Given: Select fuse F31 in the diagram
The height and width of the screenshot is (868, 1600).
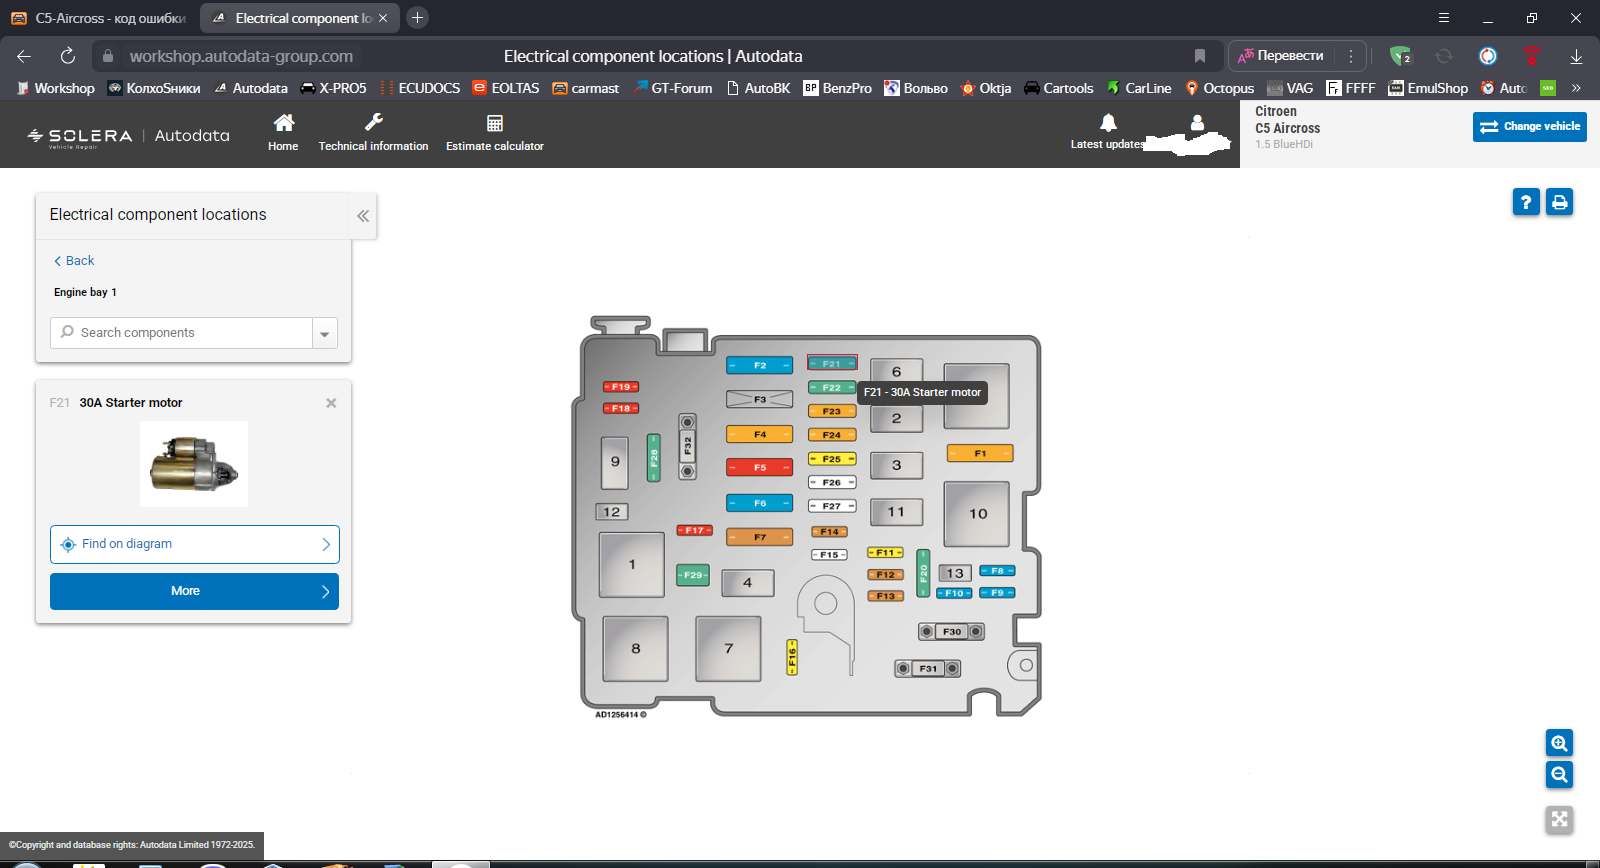Looking at the screenshot, I should tap(928, 669).
